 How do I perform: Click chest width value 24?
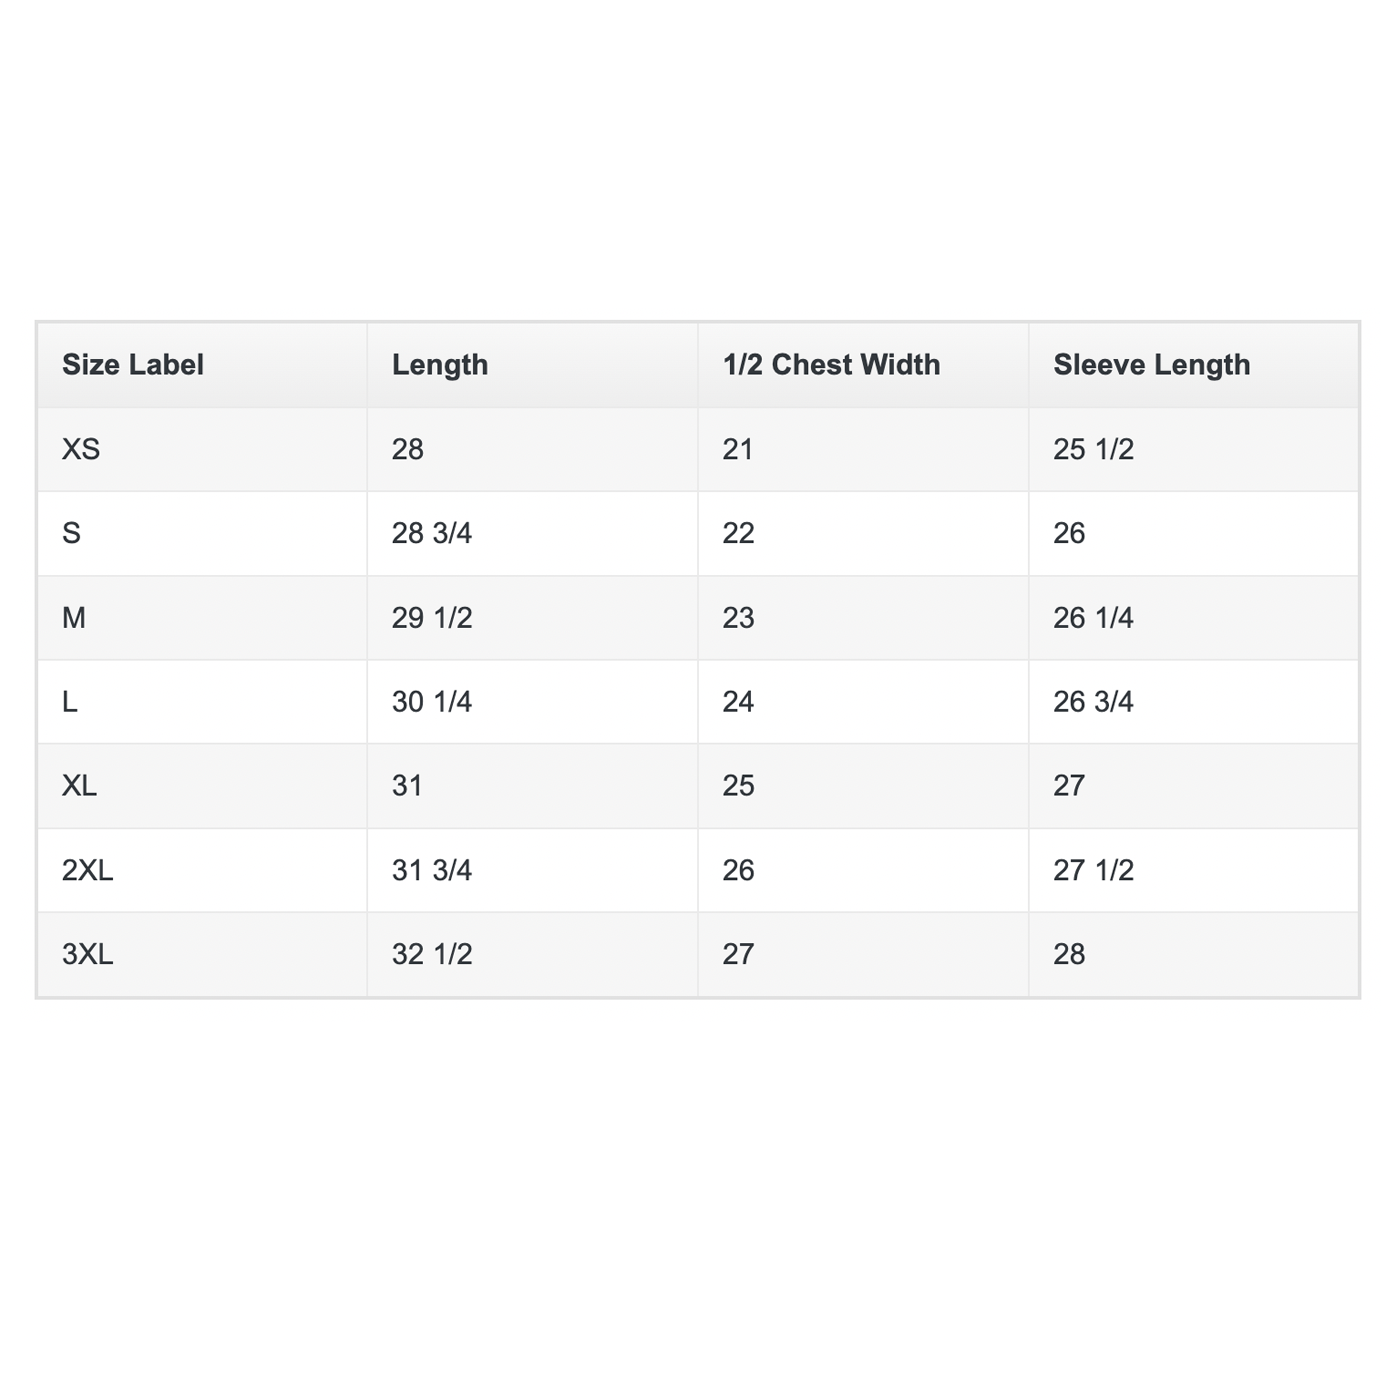pos(738,702)
